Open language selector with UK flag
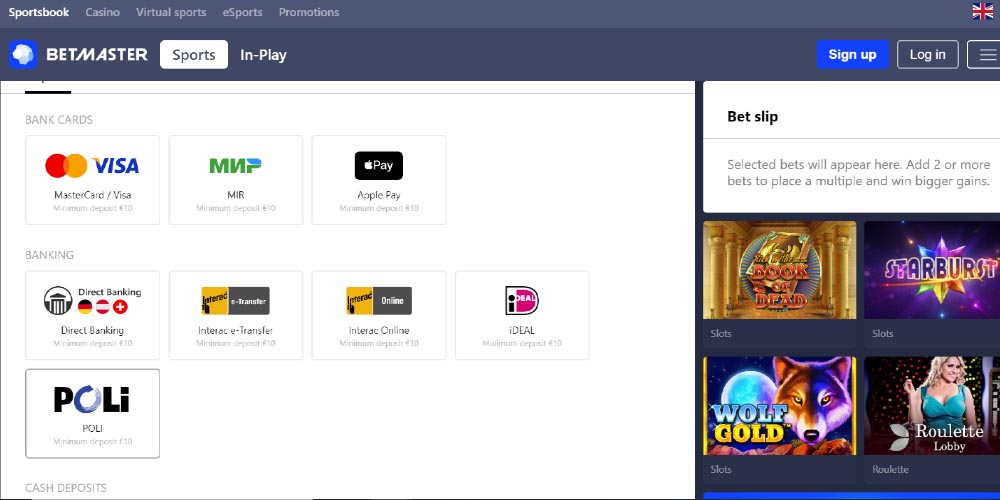The width and height of the screenshot is (1000, 500). click(x=982, y=12)
